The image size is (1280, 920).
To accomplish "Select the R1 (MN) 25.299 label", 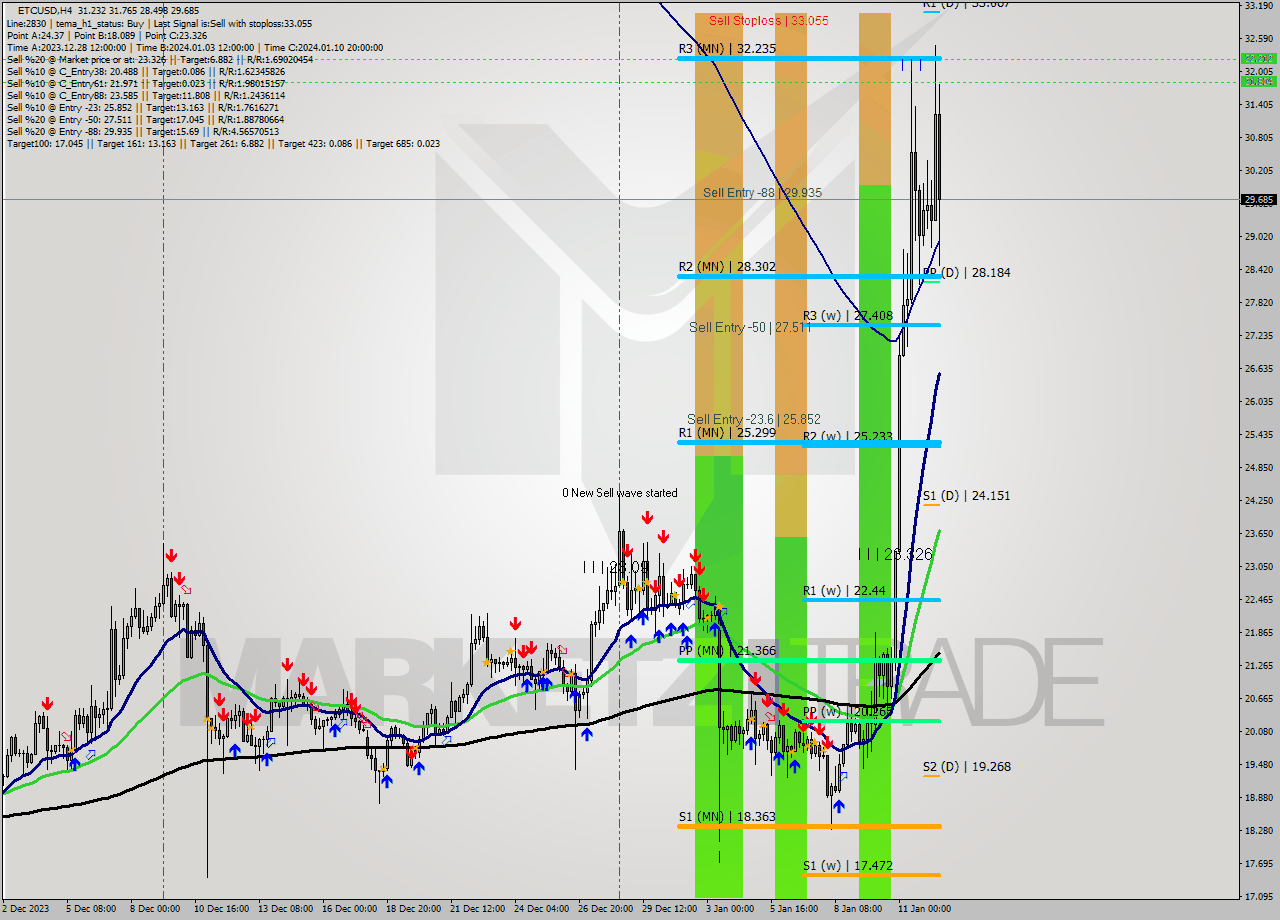I will [727, 432].
